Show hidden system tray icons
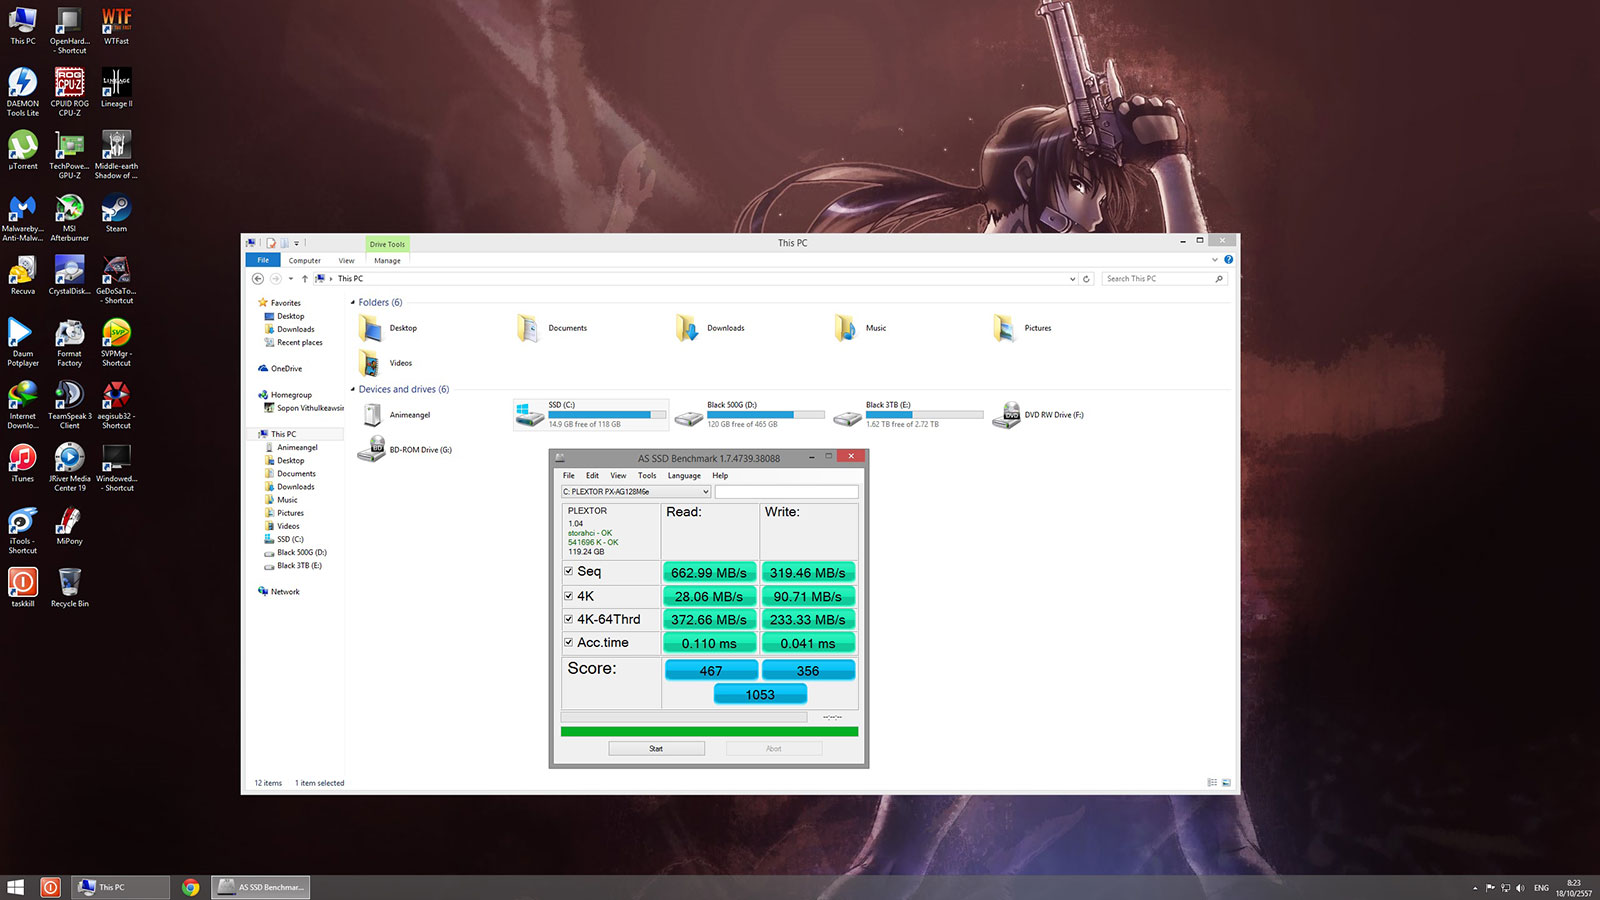The height and width of the screenshot is (900, 1600). click(1475, 888)
